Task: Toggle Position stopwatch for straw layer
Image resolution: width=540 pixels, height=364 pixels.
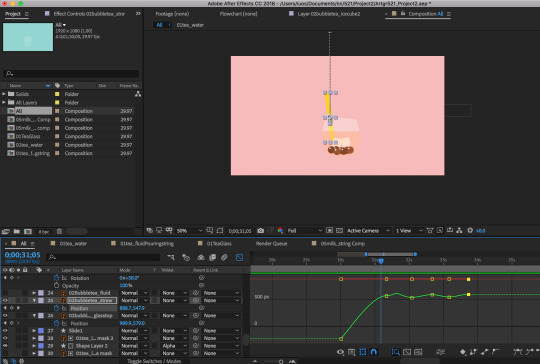Action: click(x=56, y=308)
